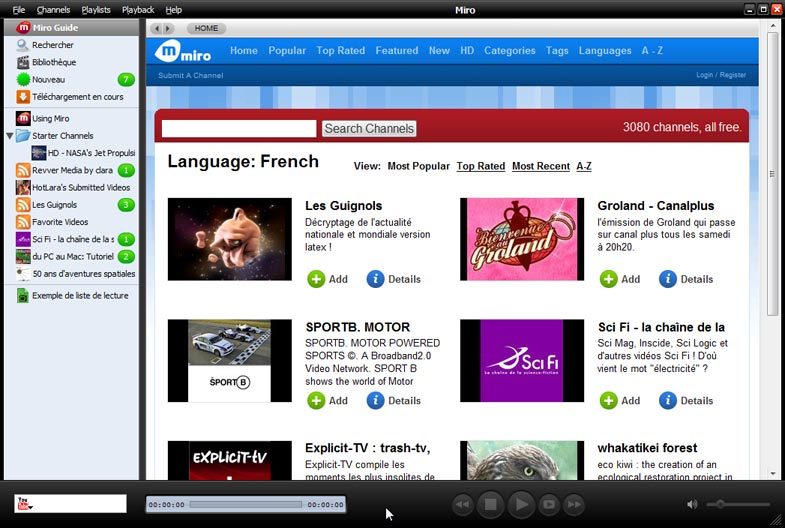
Task: Click the green Add icon for Les Guignols
Action: click(x=316, y=279)
